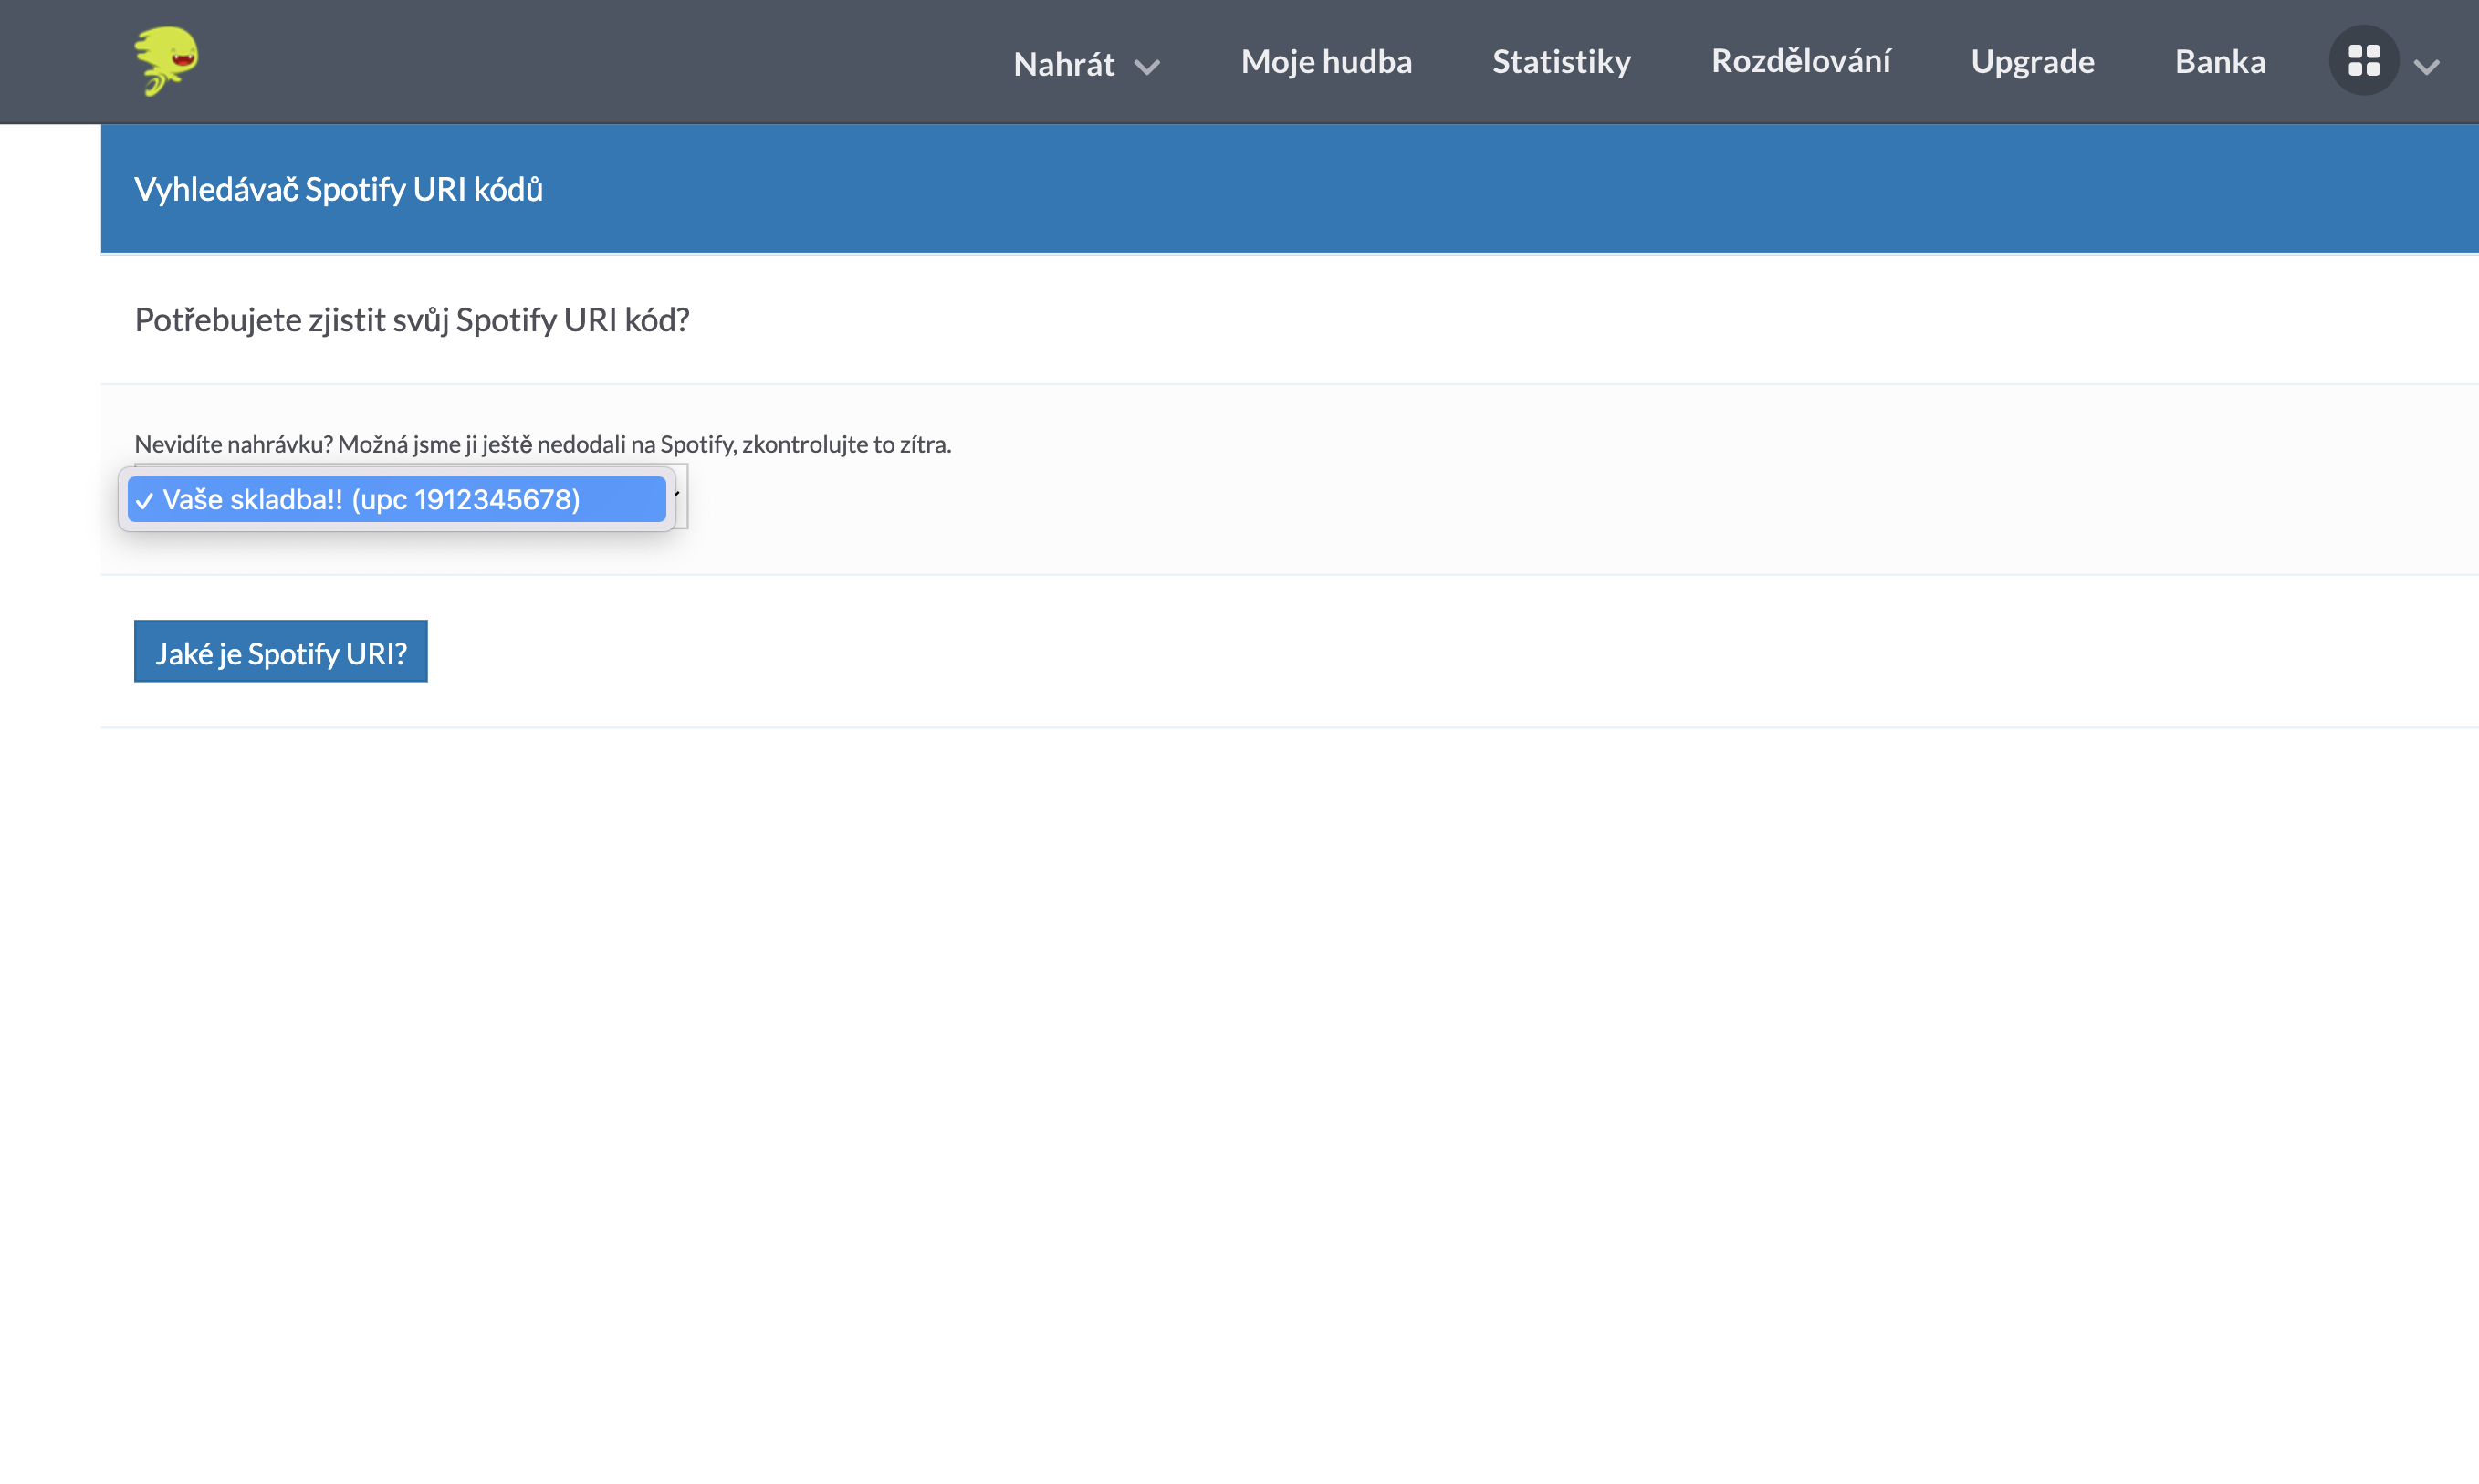2479x1484 pixels.
Task: Open the Statistiky page
Action: tap(1561, 62)
